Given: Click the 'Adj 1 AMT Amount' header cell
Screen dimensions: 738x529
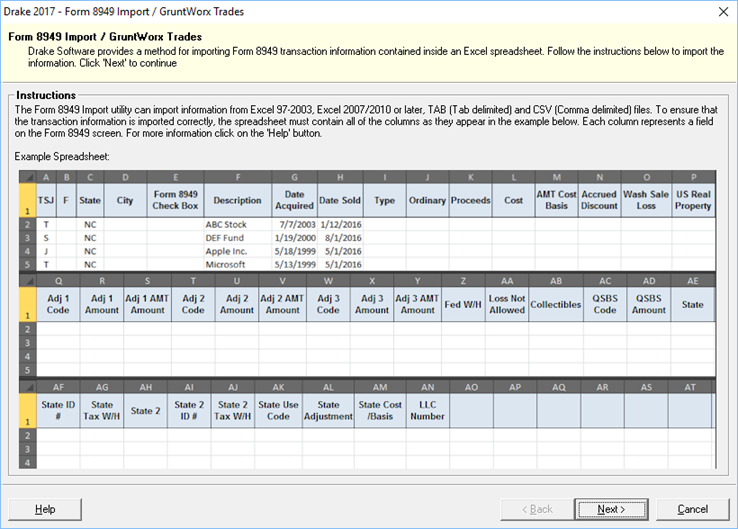Looking at the screenshot, I should [147, 305].
